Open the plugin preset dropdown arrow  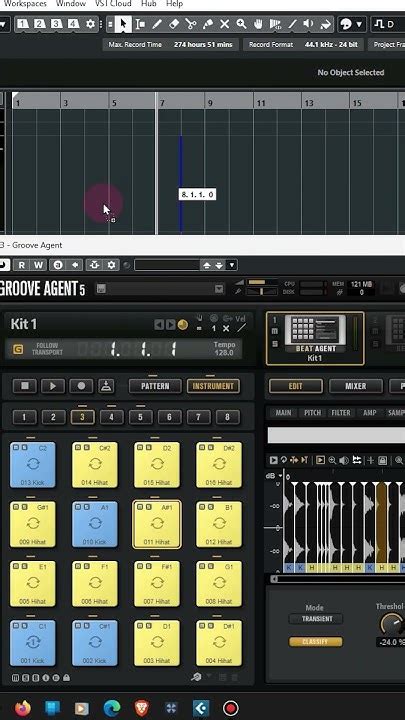pyautogui.click(x=232, y=265)
